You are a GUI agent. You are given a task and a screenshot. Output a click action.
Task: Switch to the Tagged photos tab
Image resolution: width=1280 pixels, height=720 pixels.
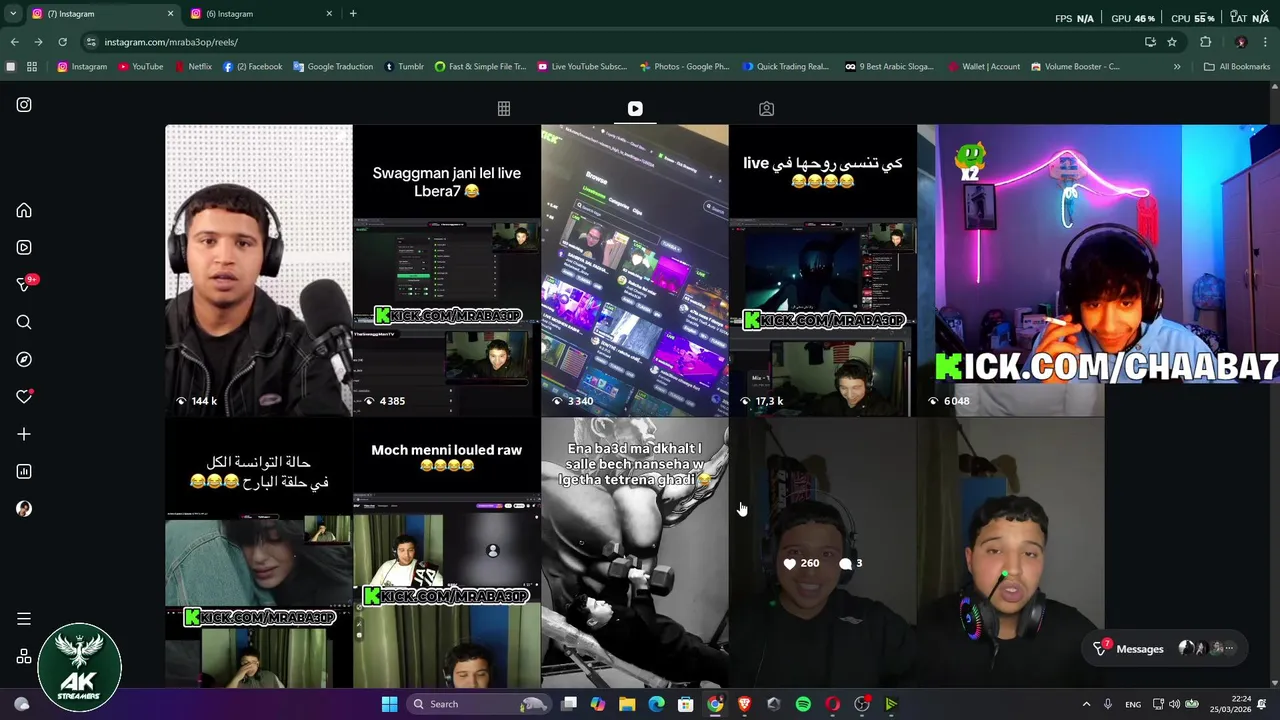point(766,109)
